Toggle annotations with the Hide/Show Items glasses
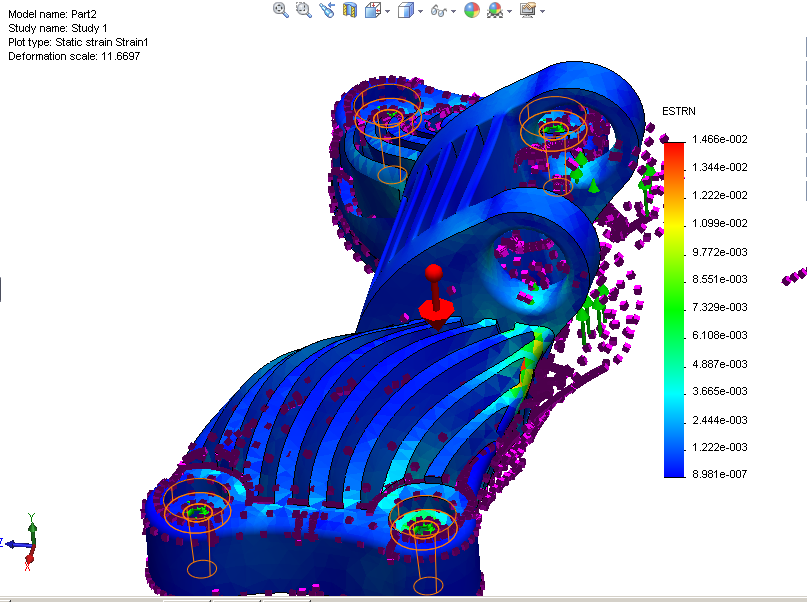Image resolution: width=807 pixels, height=602 pixels. [x=440, y=11]
